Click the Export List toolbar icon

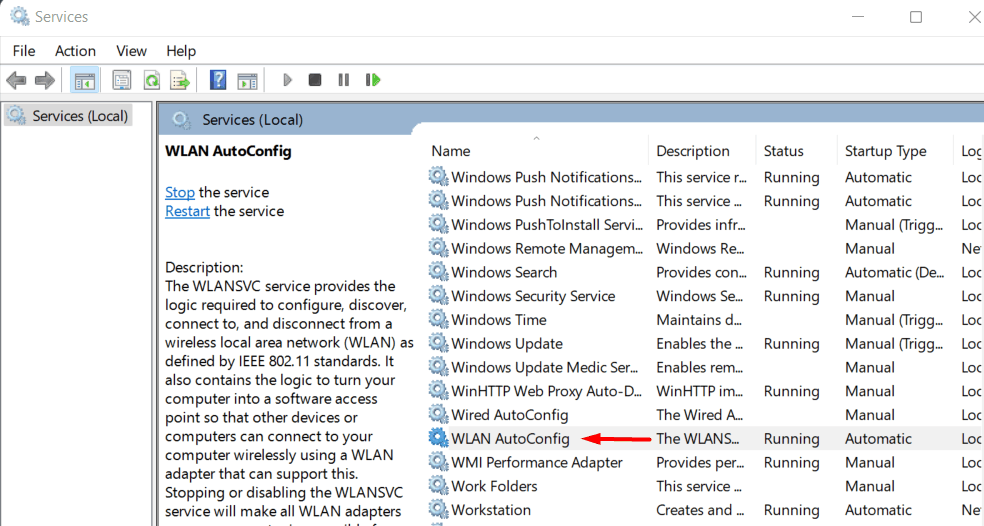point(179,80)
